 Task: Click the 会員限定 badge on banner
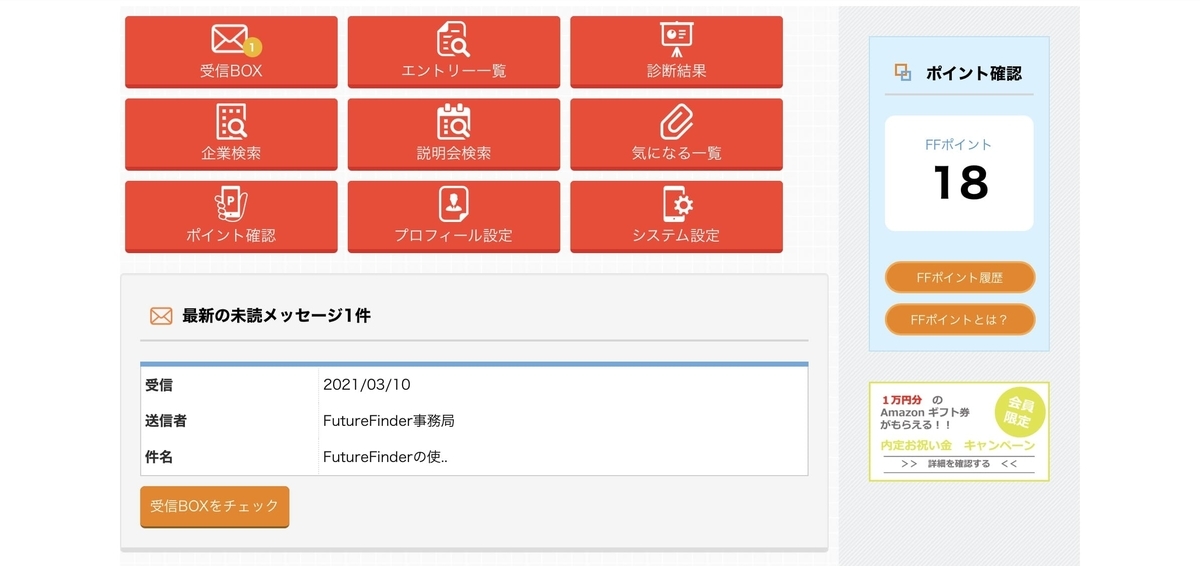coord(1019,413)
